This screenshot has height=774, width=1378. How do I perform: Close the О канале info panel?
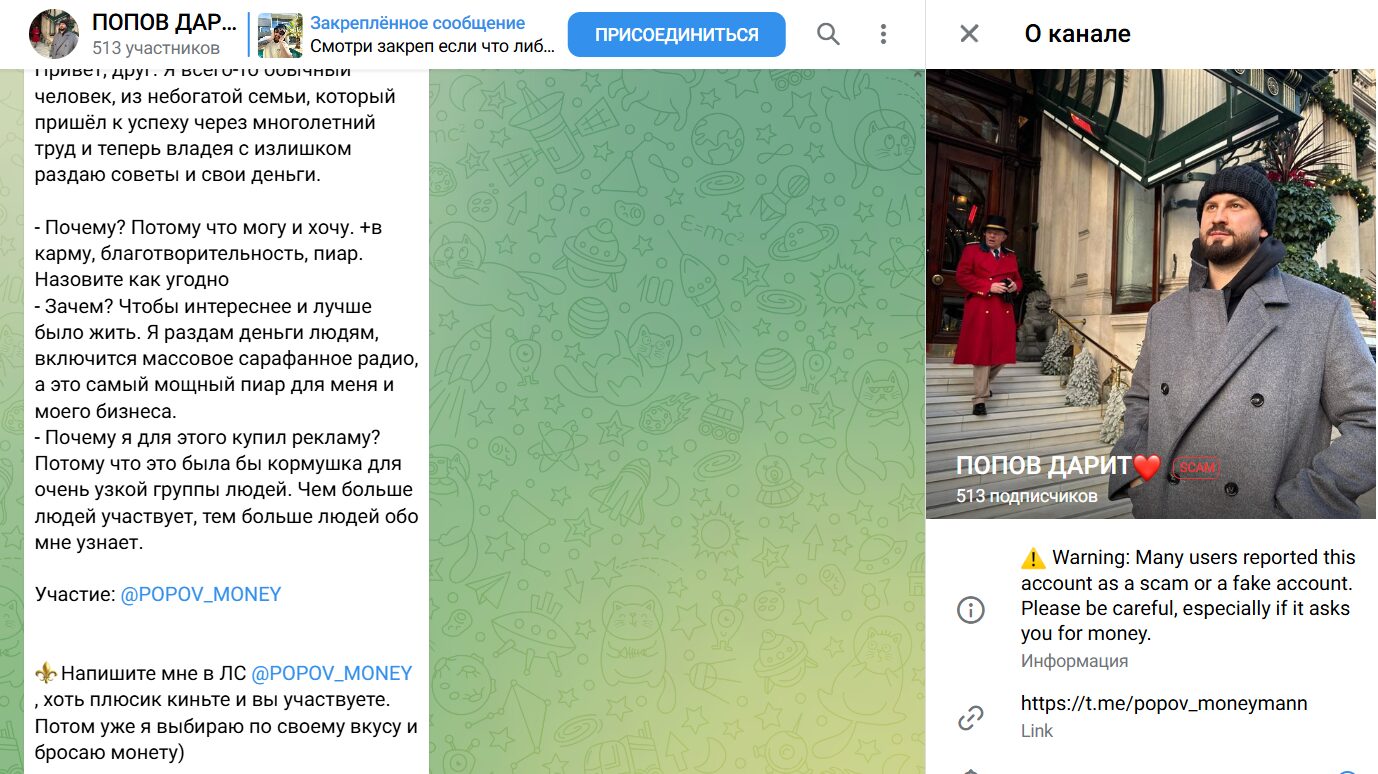969,34
